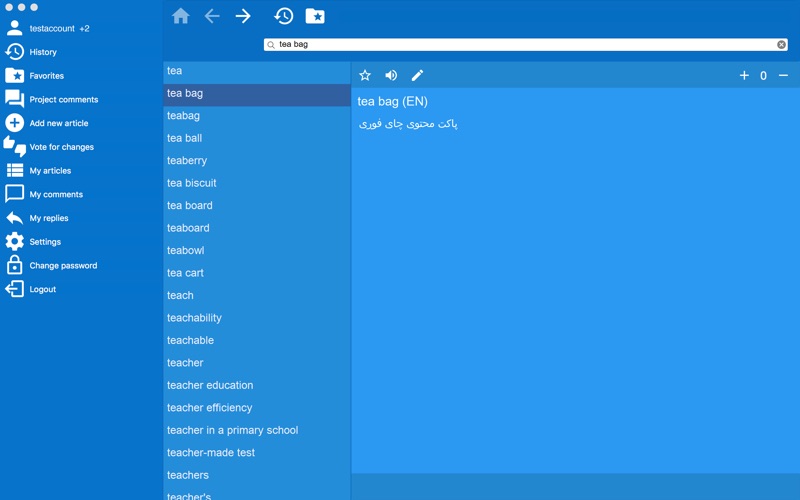This screenshot has width=800, height=500.
Task: Select 'teaberry' in word list
Action: pyautogui.click(x=257, y=161)
